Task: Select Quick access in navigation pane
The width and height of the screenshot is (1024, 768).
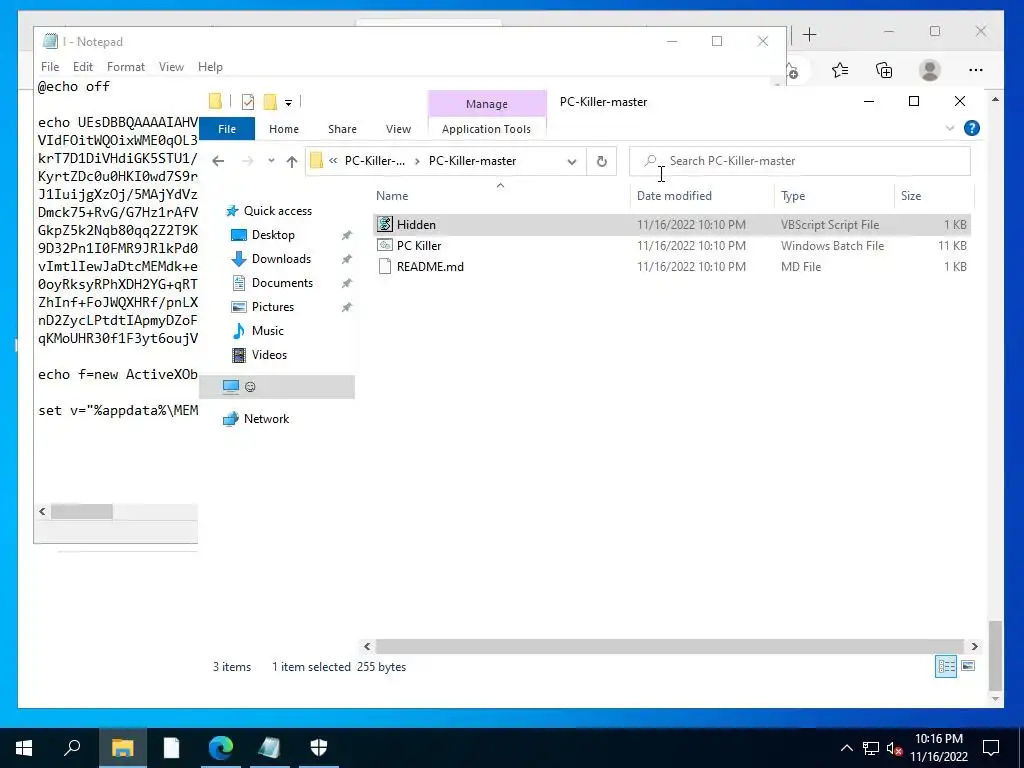Action: point(278,210)
